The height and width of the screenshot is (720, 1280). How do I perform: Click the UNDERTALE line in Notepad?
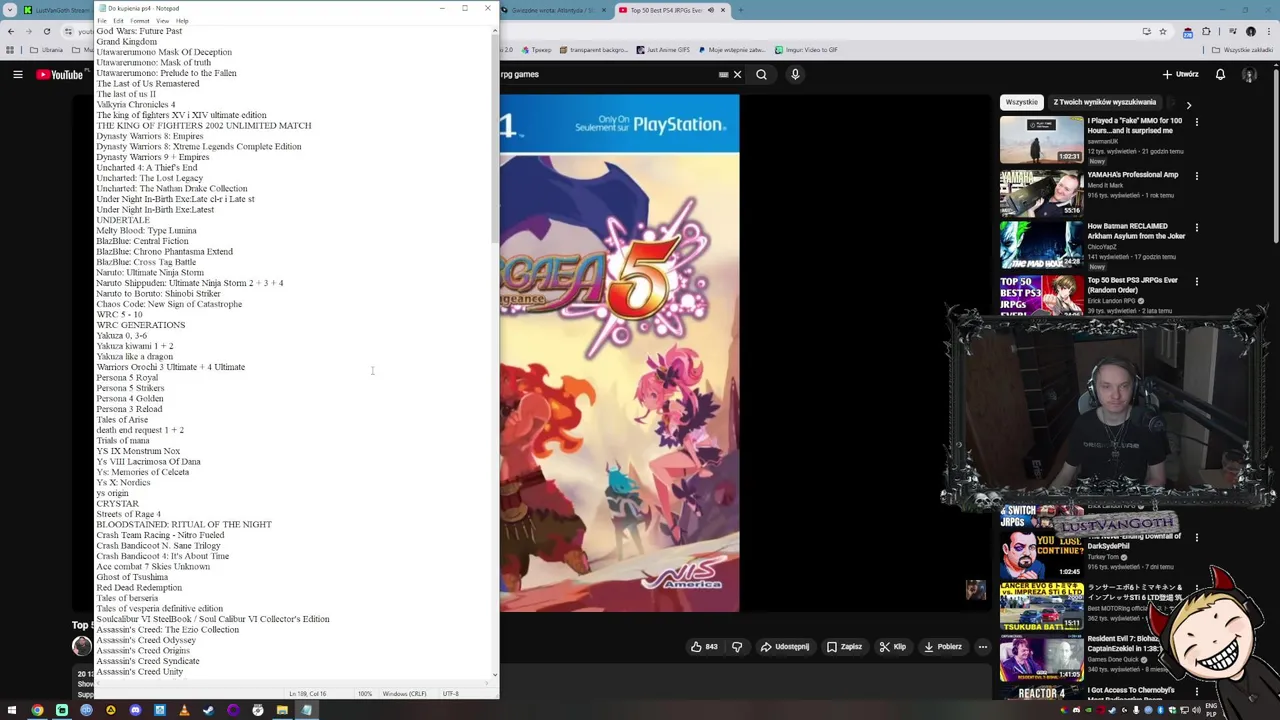point(123,220)
